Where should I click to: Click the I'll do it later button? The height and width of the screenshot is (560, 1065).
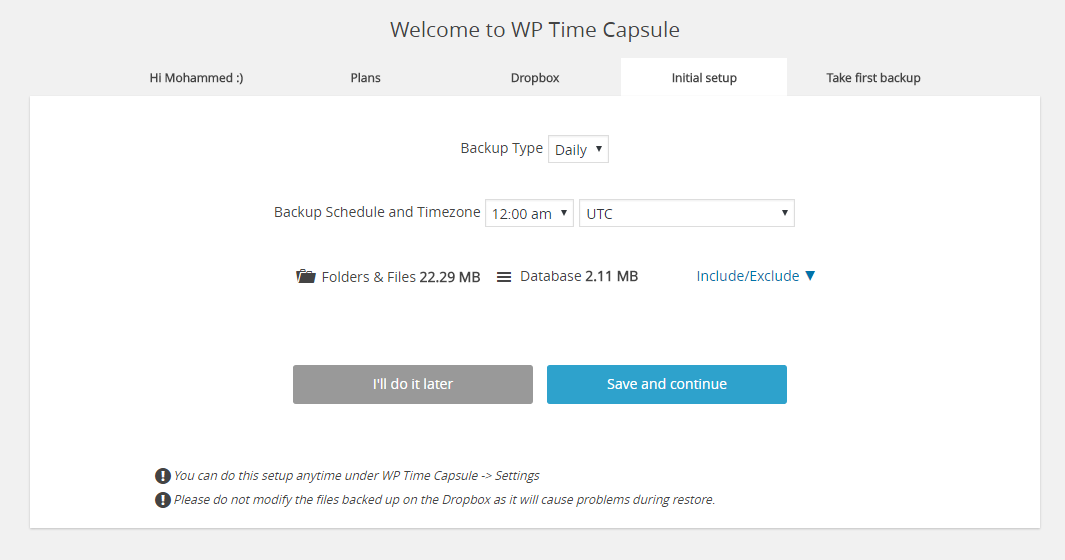pyautogui.click(x=413, y=385)
